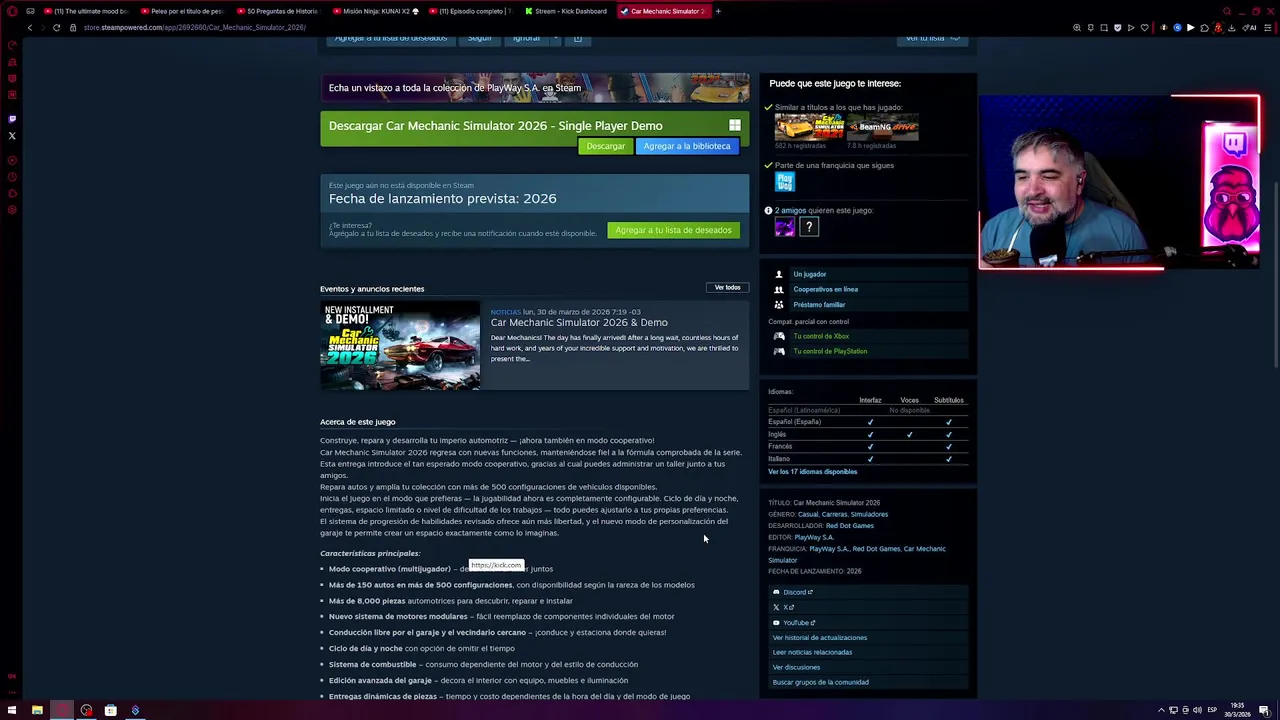The height and width of the screenshot is (720, 1280).
Task: Open File Explorer from the taskbar
Action: [x=37, y=710]
